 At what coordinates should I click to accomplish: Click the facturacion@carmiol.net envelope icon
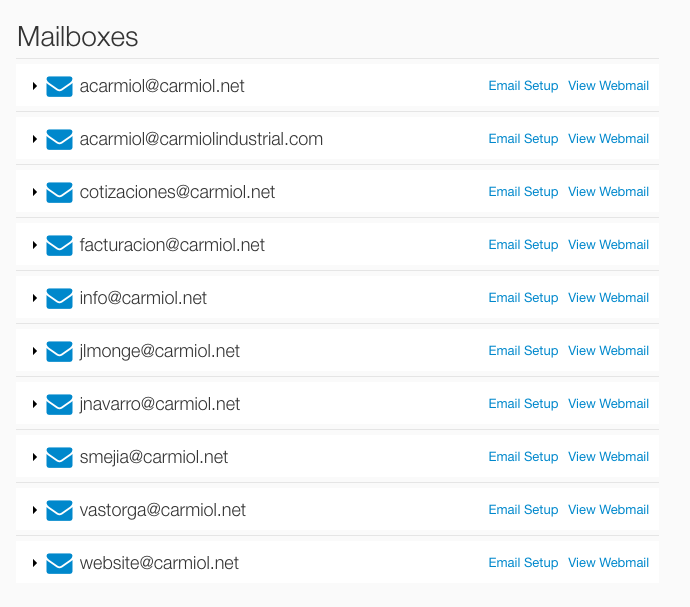click(x=60, y=245)
